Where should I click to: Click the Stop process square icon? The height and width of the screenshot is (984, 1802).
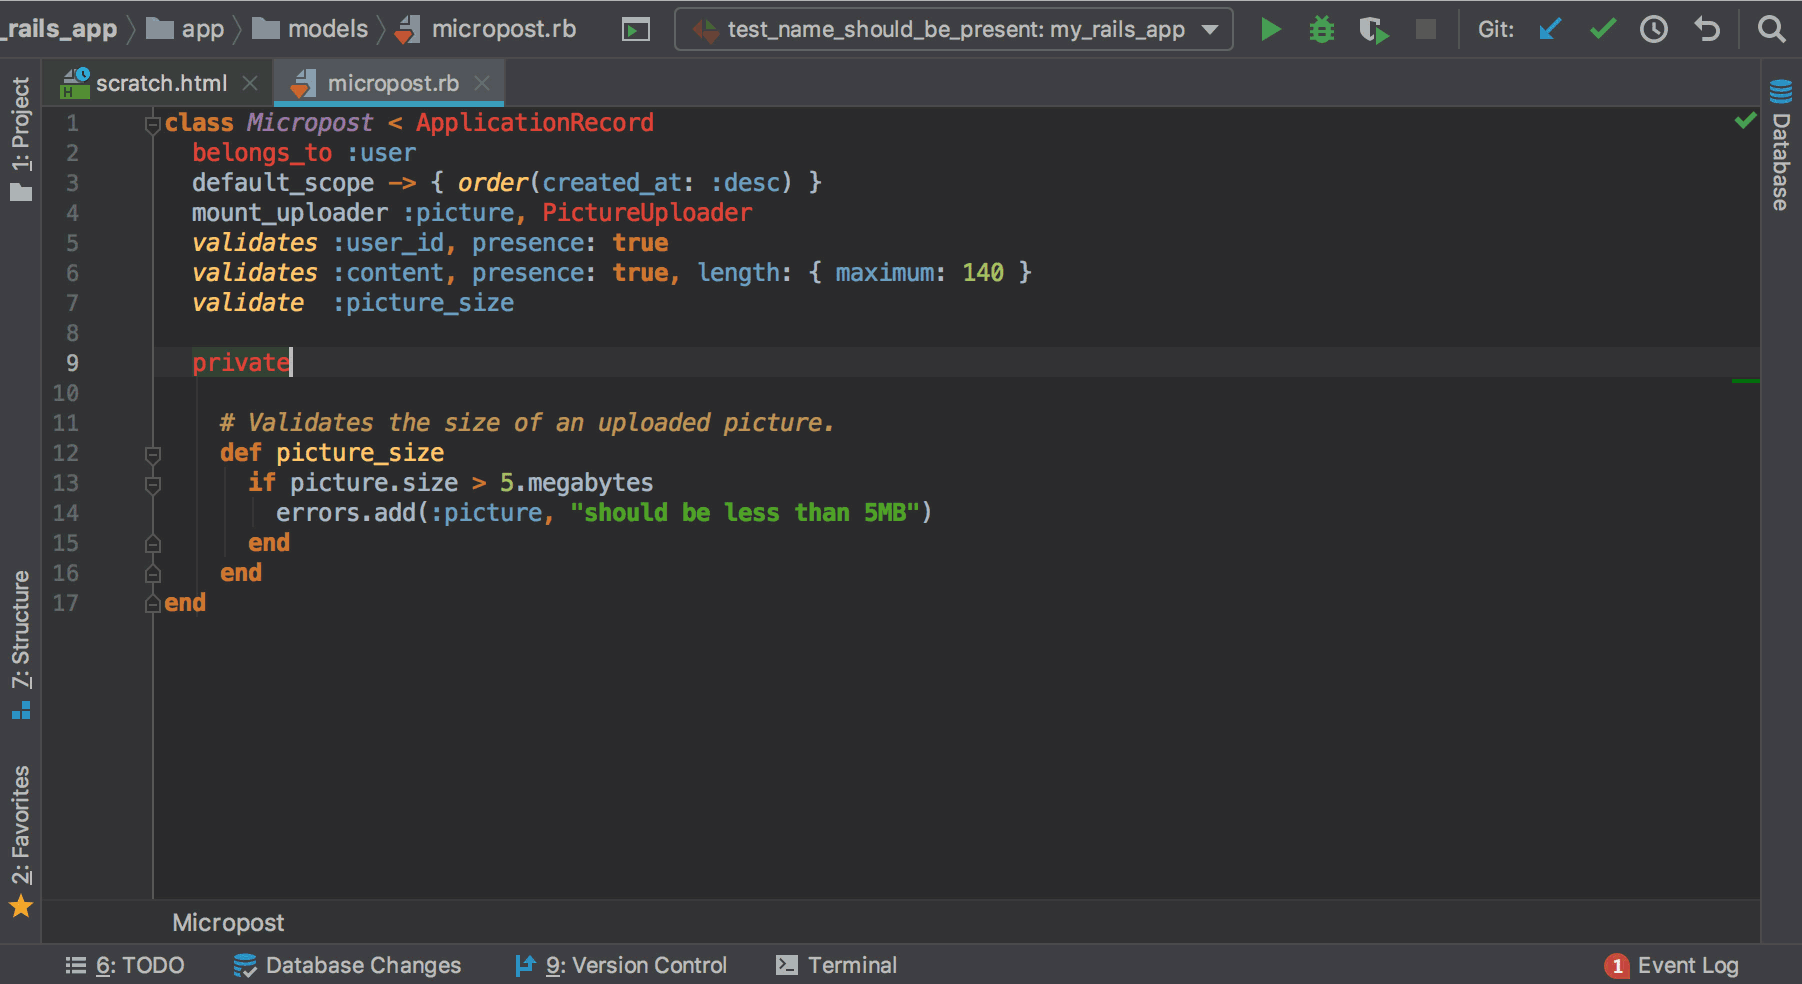[x=1426, y=29]
